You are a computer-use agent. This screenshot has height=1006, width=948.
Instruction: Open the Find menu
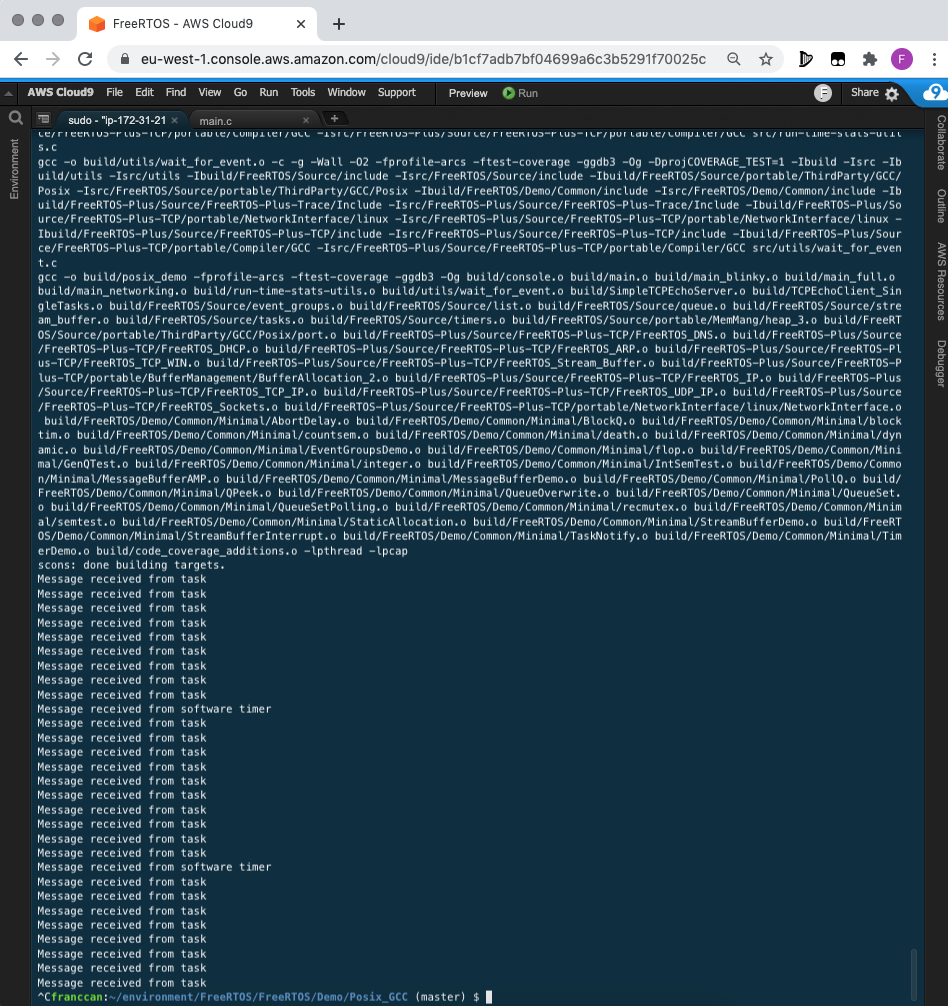pos(176,92)
